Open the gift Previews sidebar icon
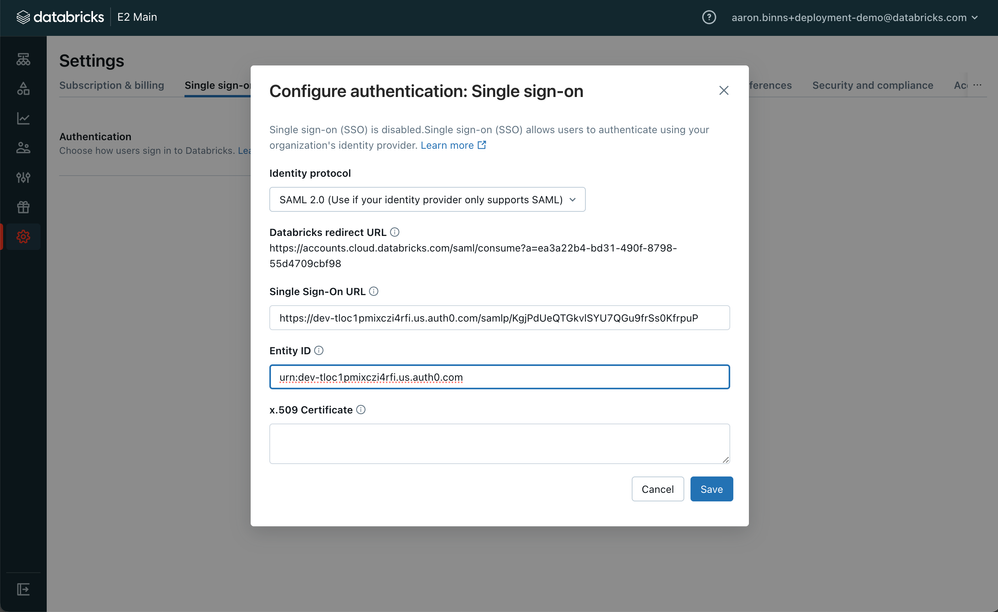The width and height of the screenshot is (998, 612). (x=23, y=207)
